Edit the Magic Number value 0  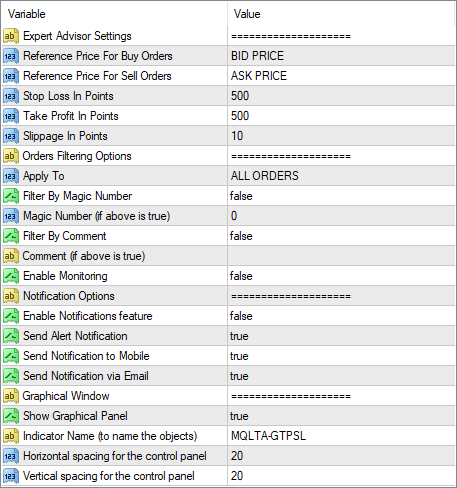(x=341, y=216)
